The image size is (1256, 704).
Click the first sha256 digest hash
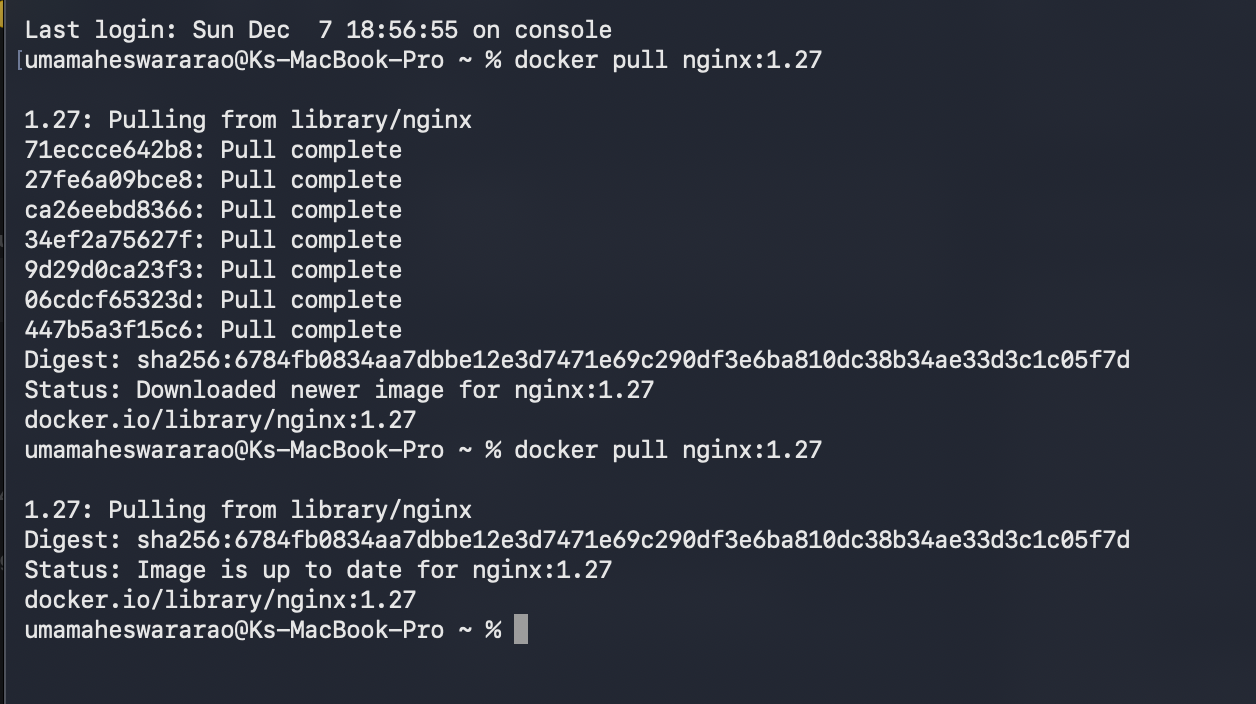point(633,360)
